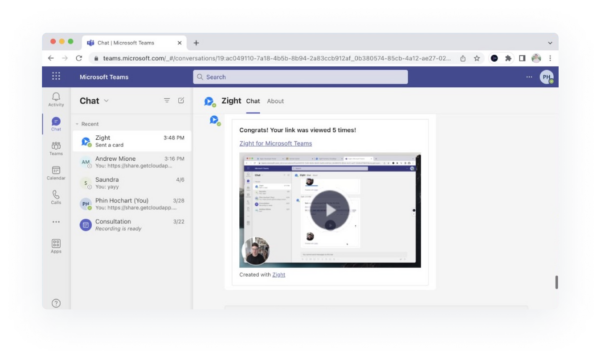Follow the Zight for Microsoft Teams link
Screen dimensions: 600x360
276,143
